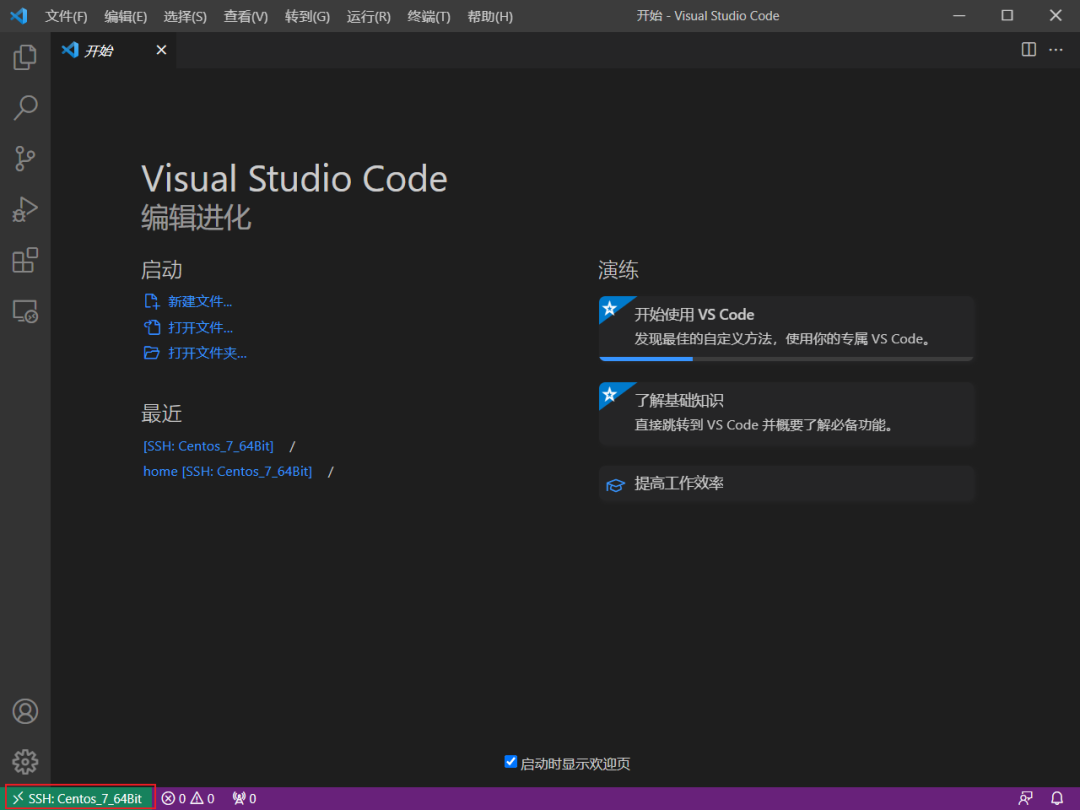
Task: Open the editor More Actions ellipsis
Action: pos(1056,50)
